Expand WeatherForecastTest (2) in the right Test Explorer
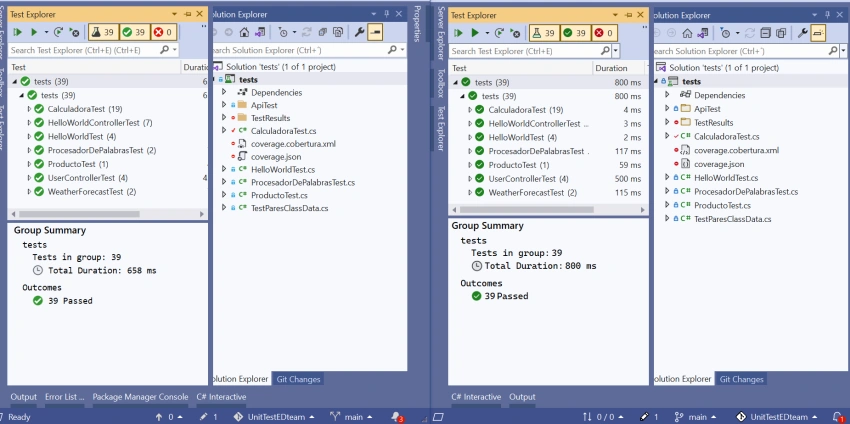 [x=470, y=192]
